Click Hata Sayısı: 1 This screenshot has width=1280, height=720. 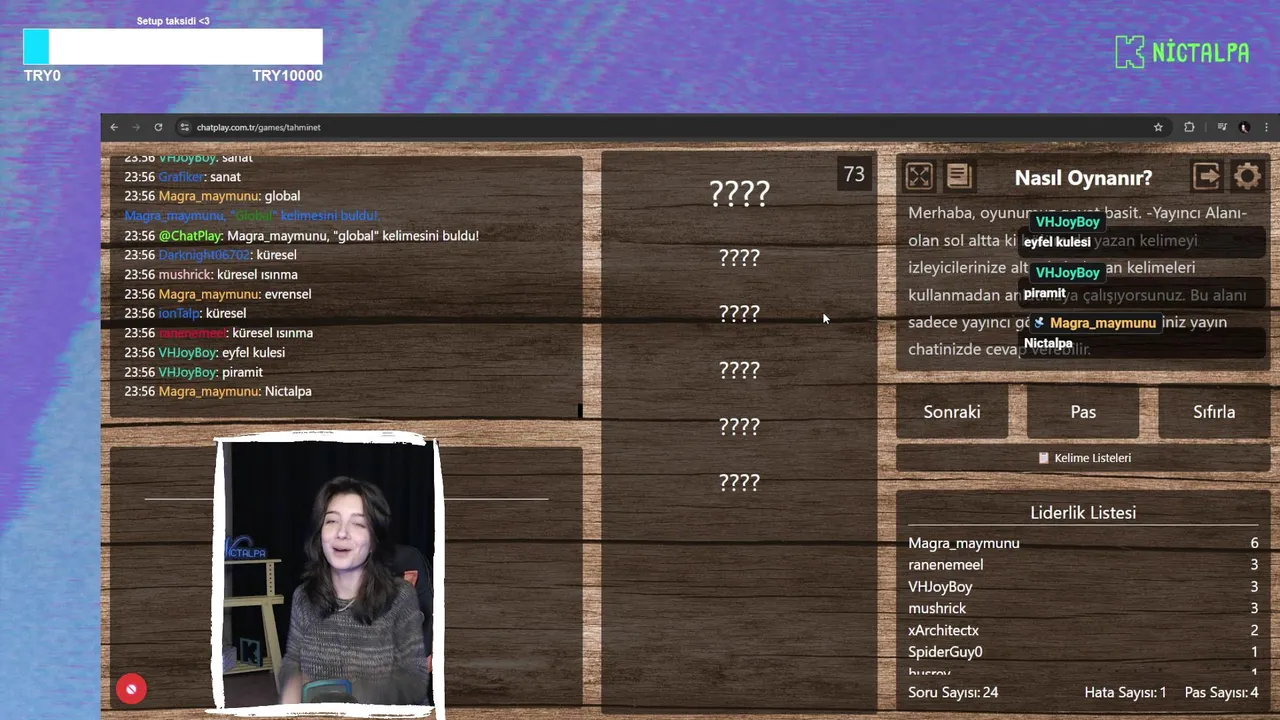coord(1125,692)
